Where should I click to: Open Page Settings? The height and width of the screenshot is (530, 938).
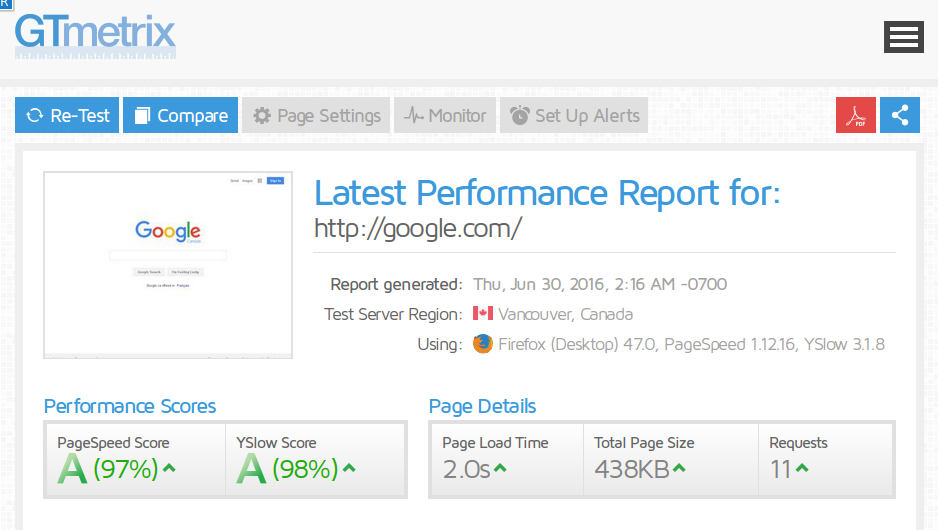(316, 115)
